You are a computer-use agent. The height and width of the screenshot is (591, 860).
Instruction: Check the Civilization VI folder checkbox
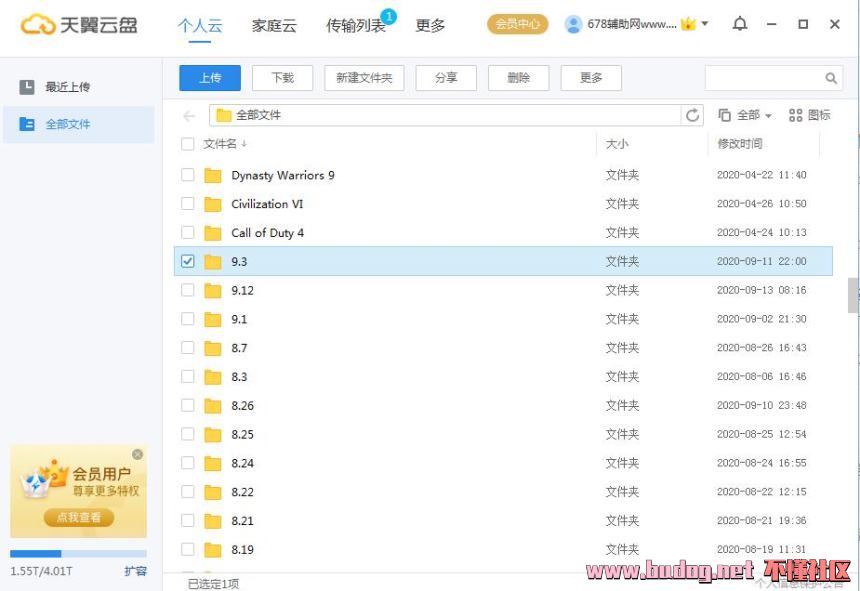point(188,204)
